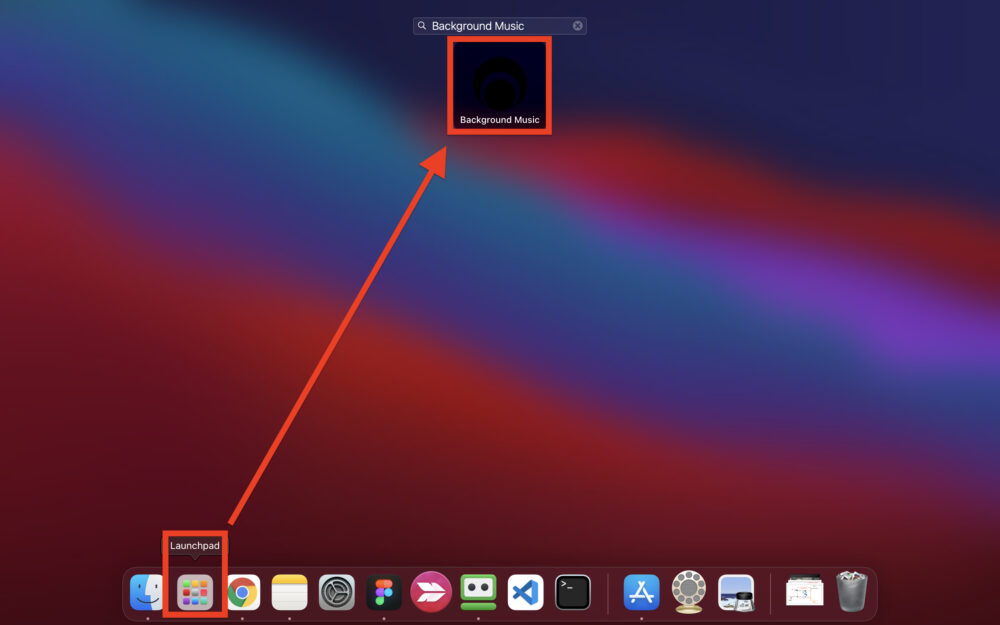Click the Launchpad icon in the Dock
Viewport: 1000px width, 625px height.
point(195,592)
